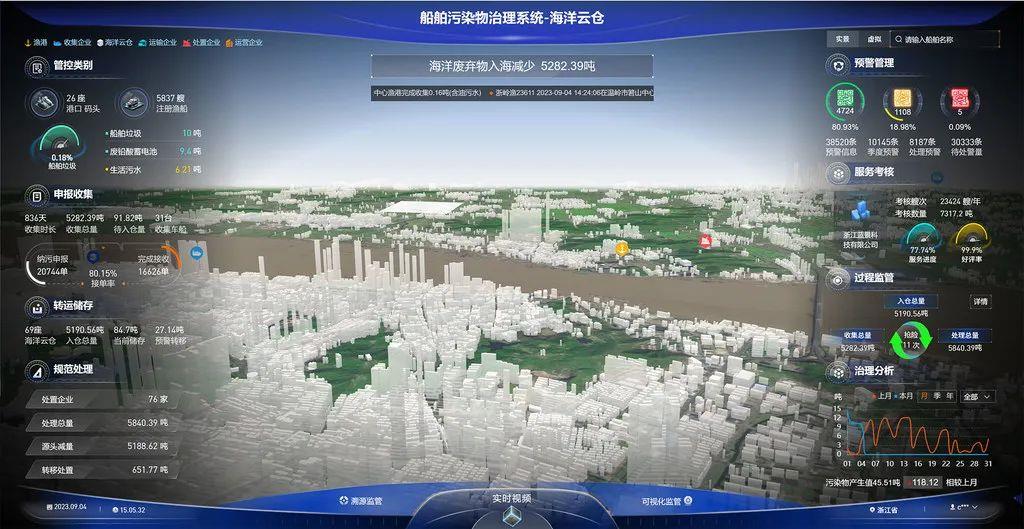
Task: Click the yellow QR code 1108 icon
Action: pos(903,101)
